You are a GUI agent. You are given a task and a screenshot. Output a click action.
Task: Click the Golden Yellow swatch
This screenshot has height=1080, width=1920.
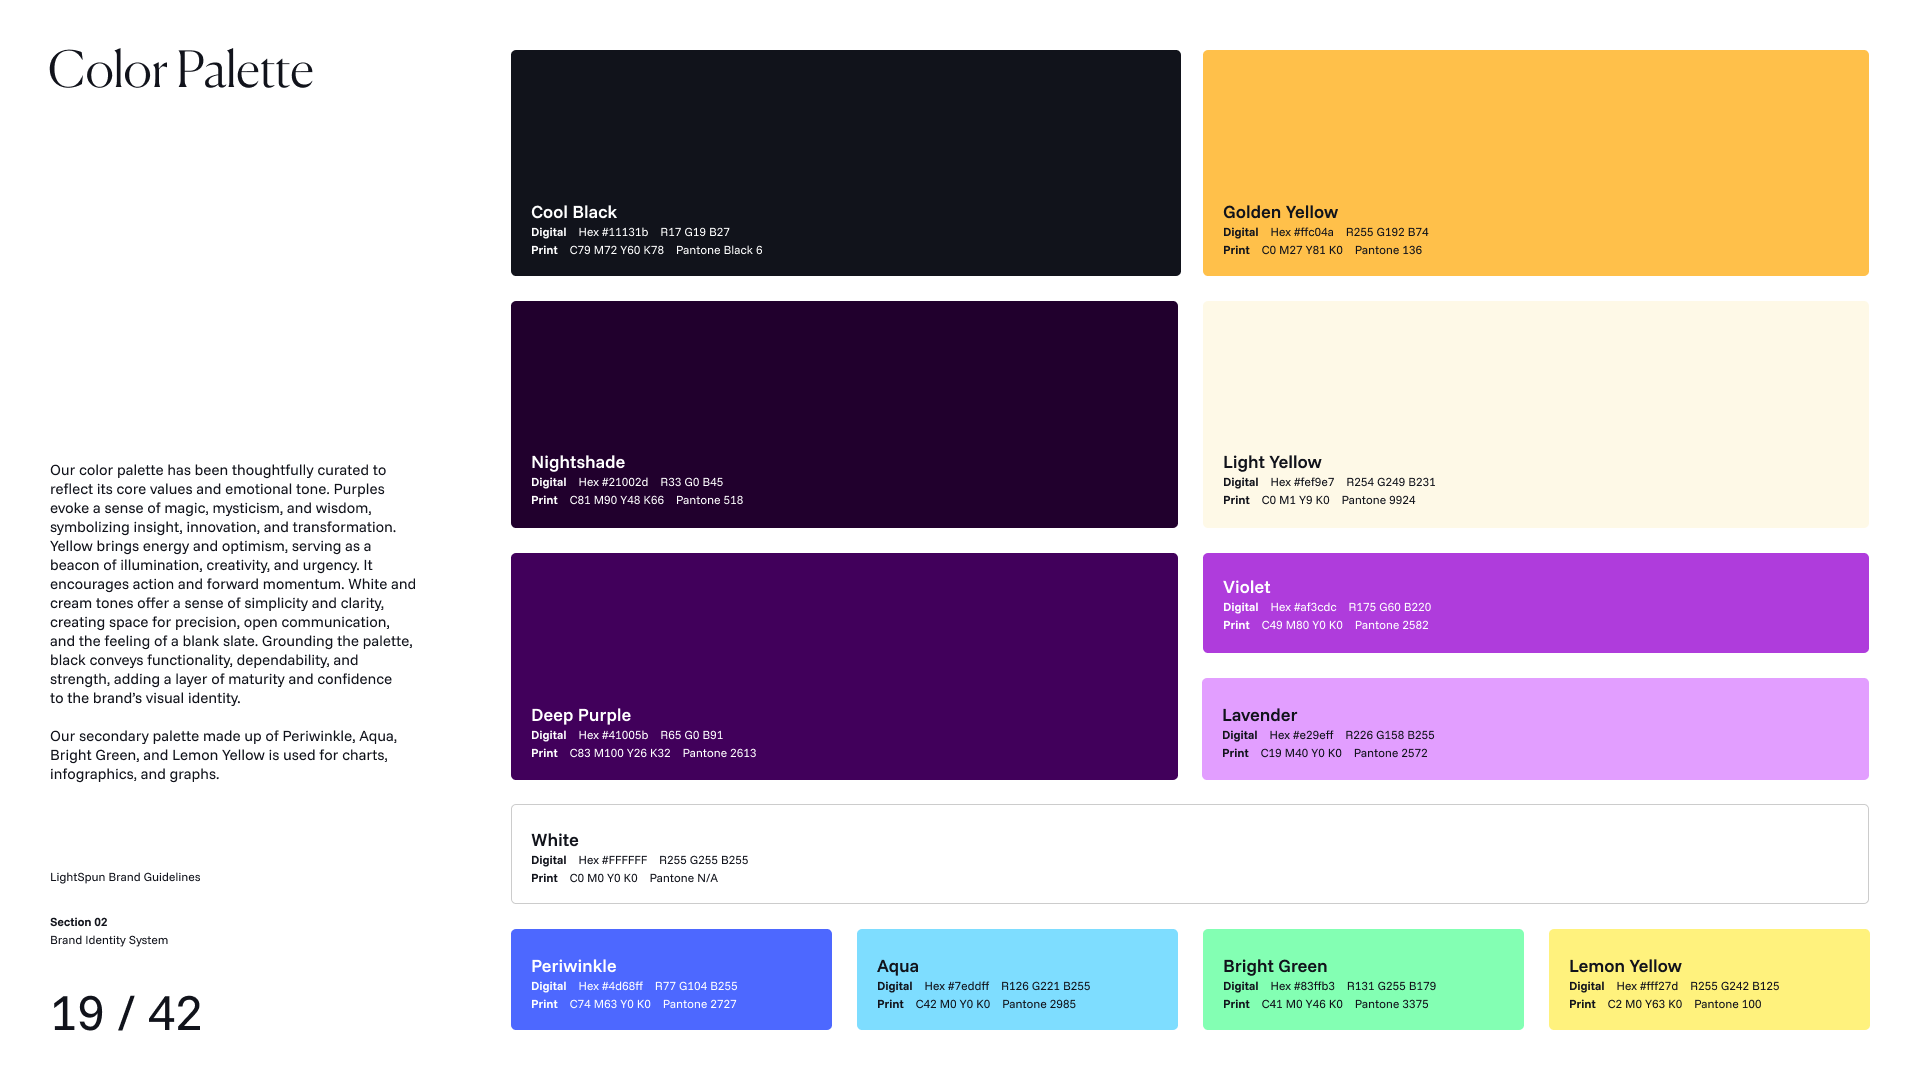(1535, 163)
